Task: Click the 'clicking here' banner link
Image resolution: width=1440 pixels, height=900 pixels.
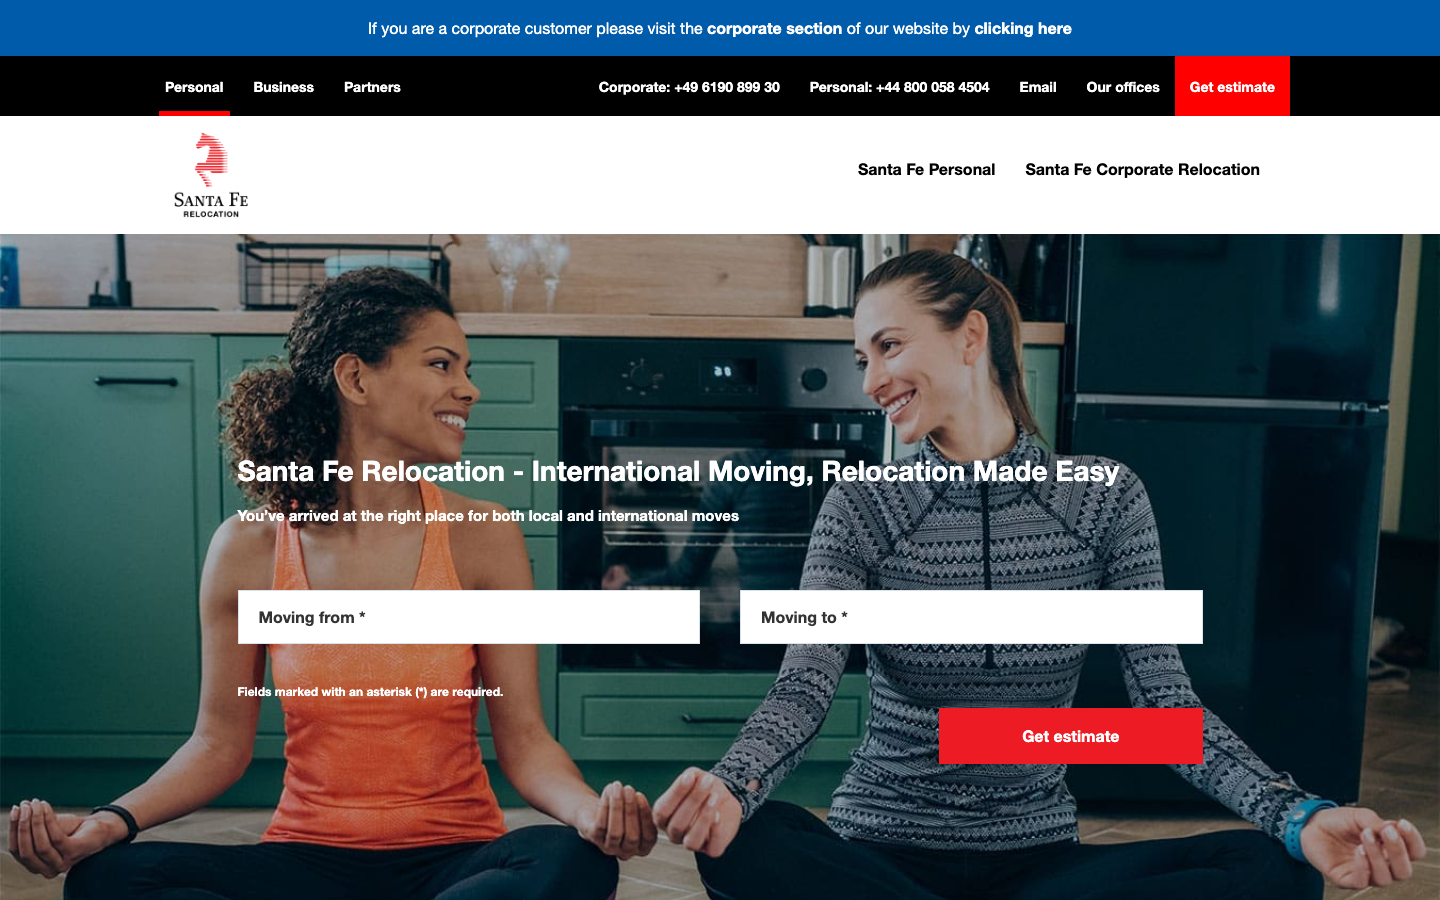Action: pyautogui.click(x=1023, y=29)
